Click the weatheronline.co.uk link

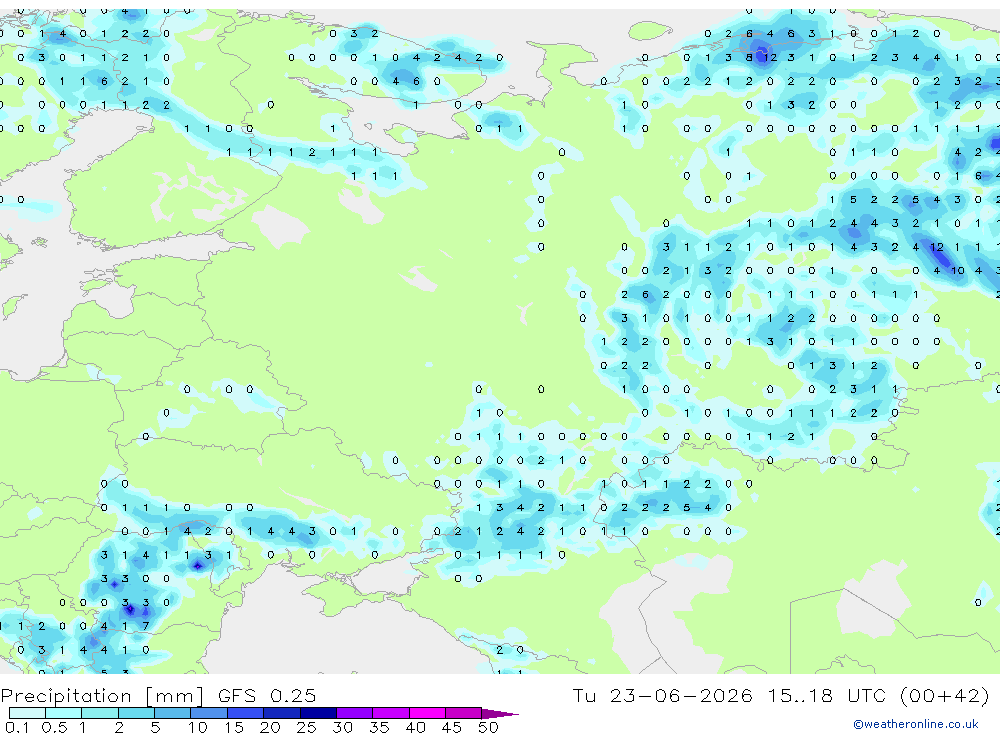[916, 724]
